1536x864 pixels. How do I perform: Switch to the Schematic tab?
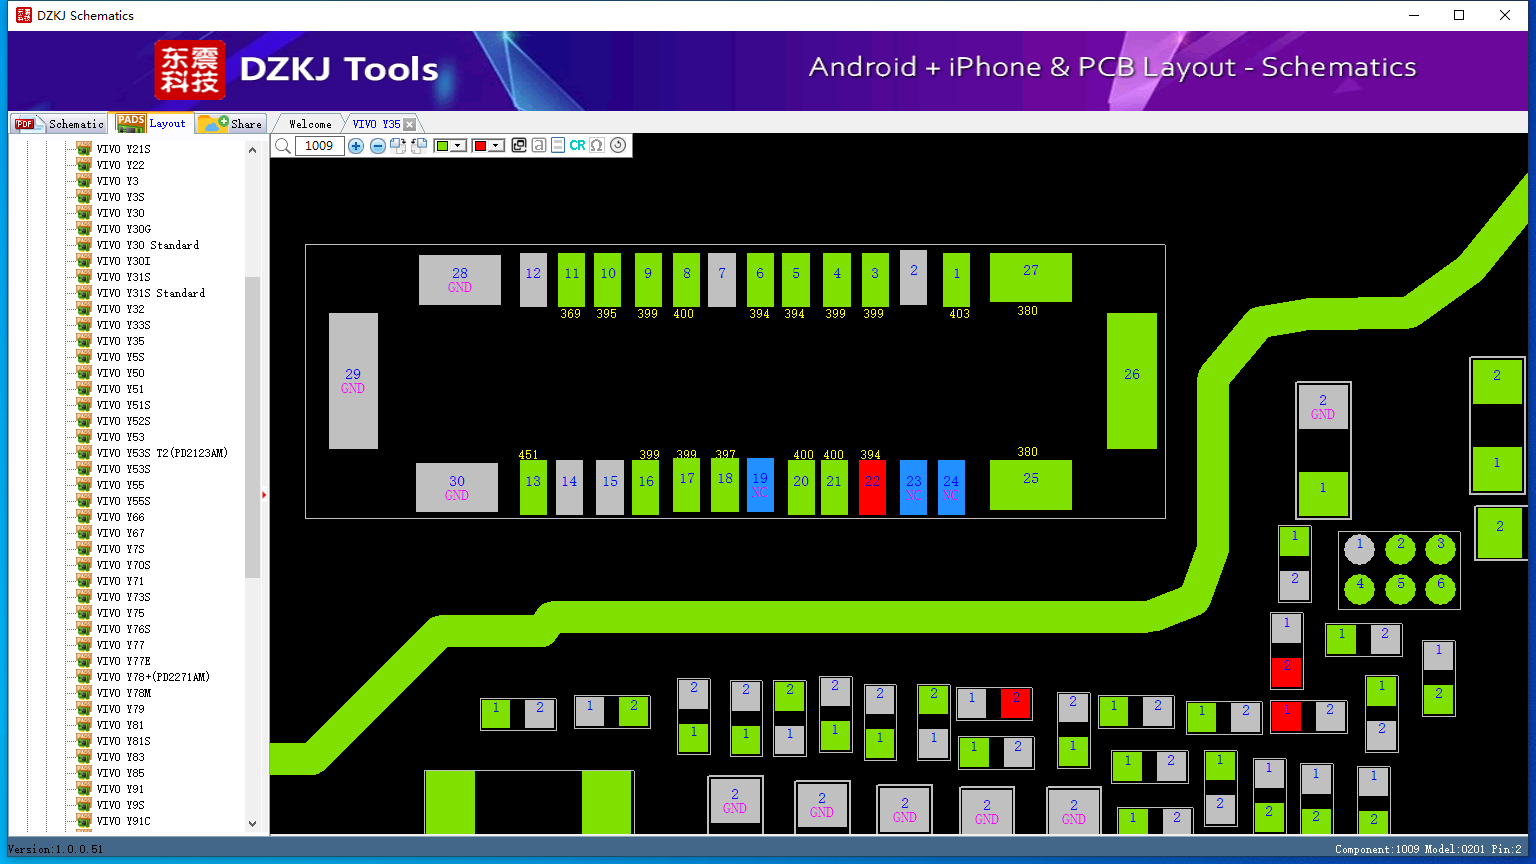pyautogui.click(x=59, y=123)
